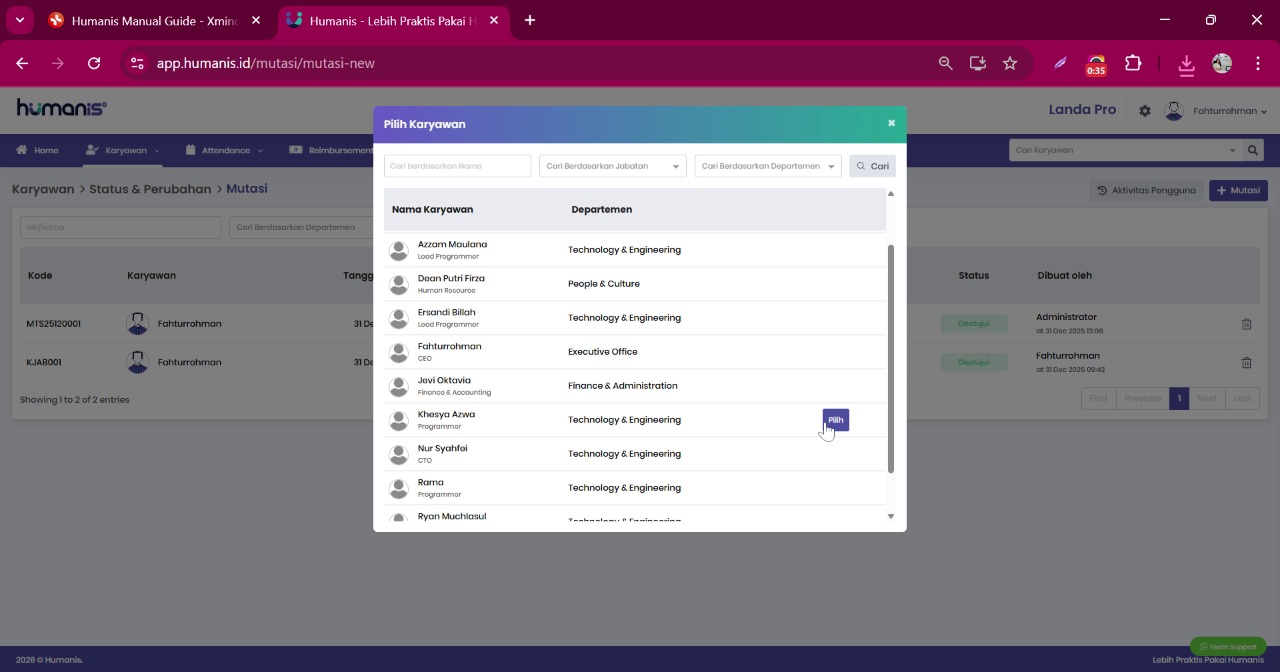Image resolution: width=1280 pixels, height=672 pixels.
Task: Focus the Cari berdasarkan Nama field
Action: 457,166
